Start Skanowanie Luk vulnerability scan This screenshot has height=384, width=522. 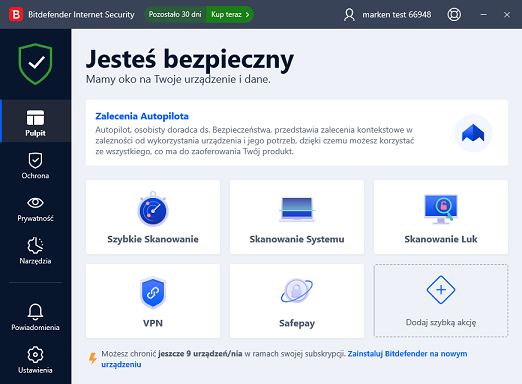click(x=441, y=217)
